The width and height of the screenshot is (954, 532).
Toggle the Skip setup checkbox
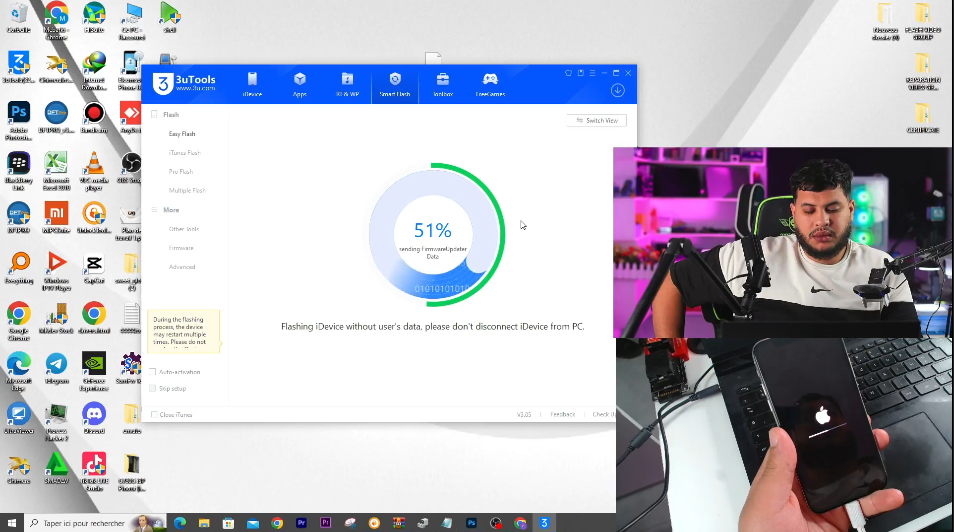pyautogui.click(x=153, y=388)
